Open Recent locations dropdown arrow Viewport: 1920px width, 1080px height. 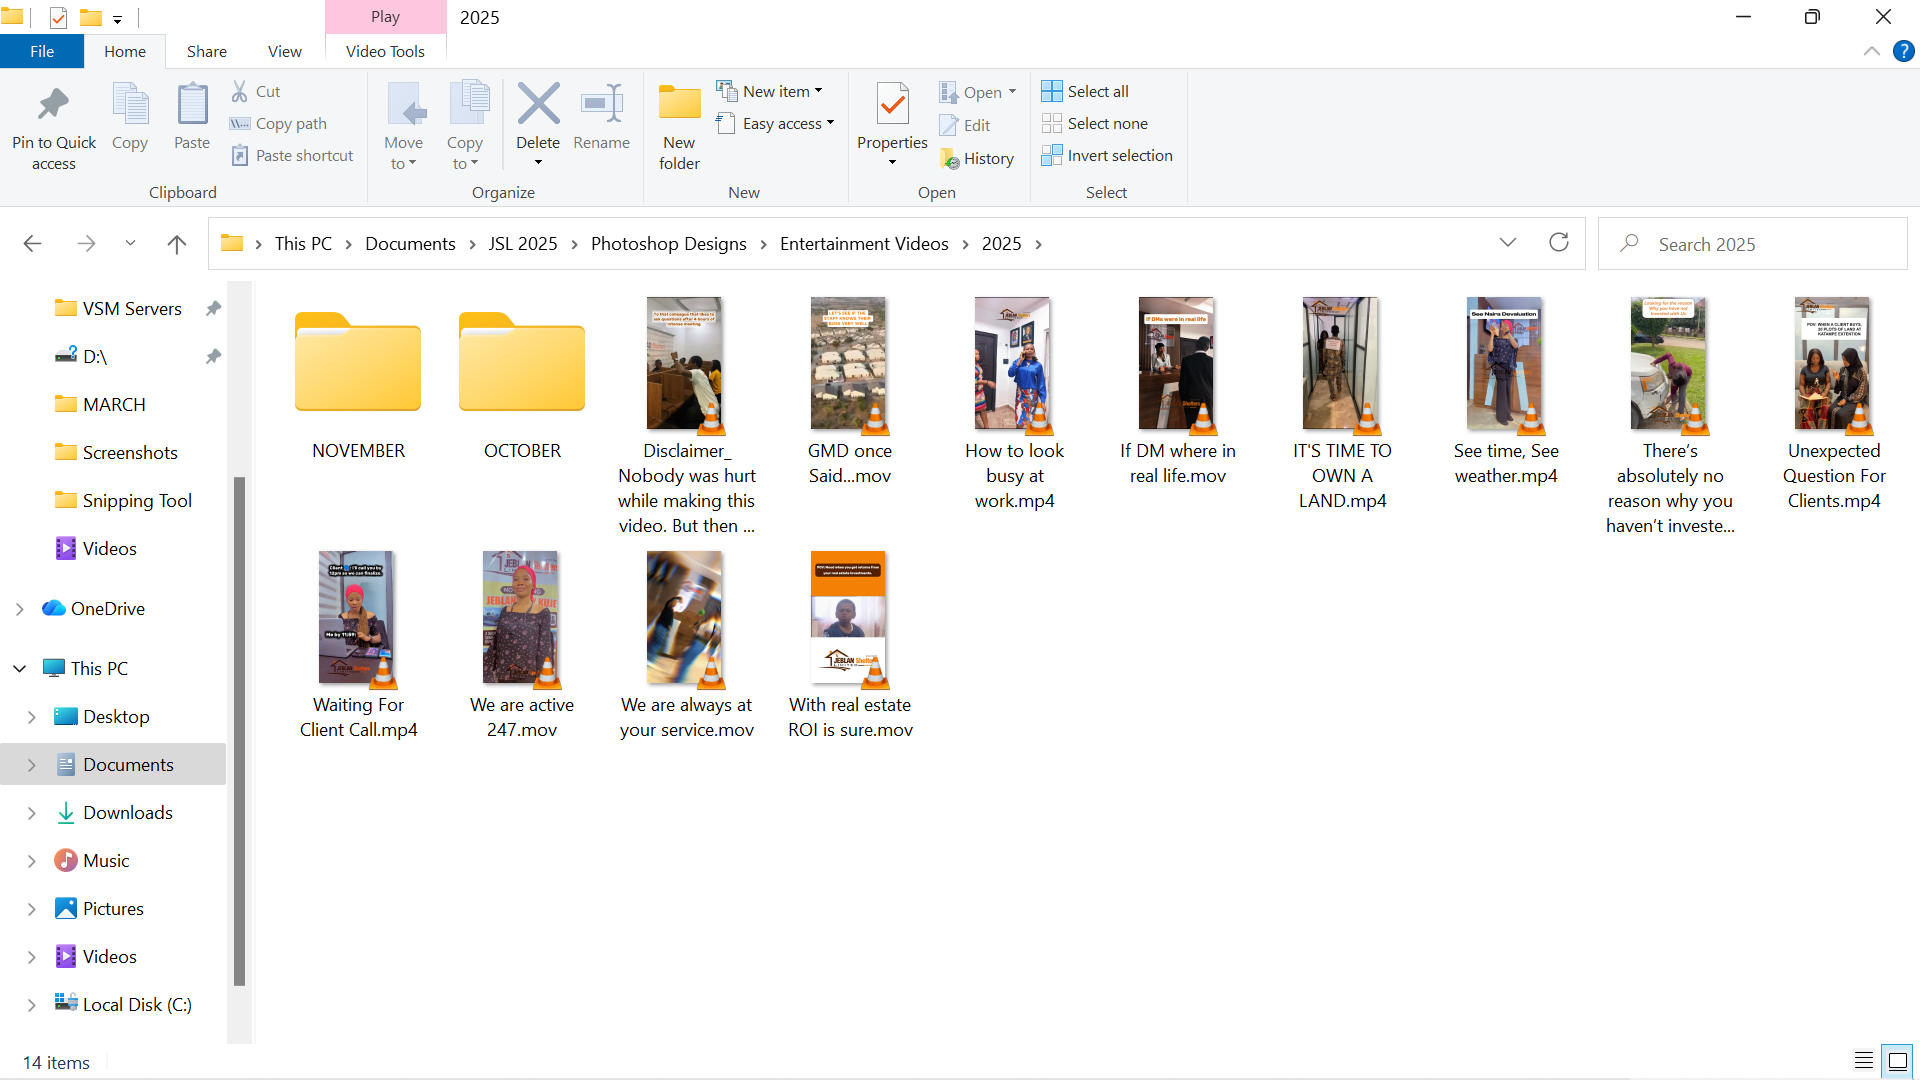130,243
